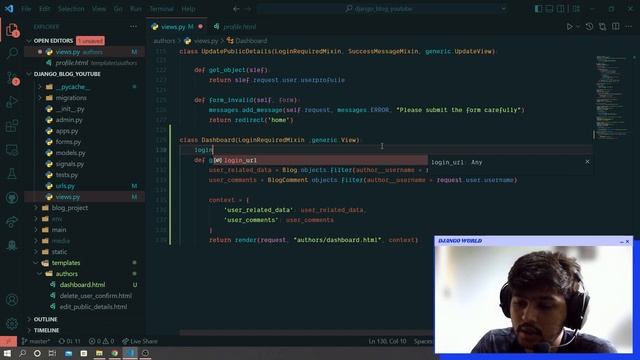Open the Accounts menu icon
Image resolution: width=640 pixels, height=360 pixels.
(12, 300)
